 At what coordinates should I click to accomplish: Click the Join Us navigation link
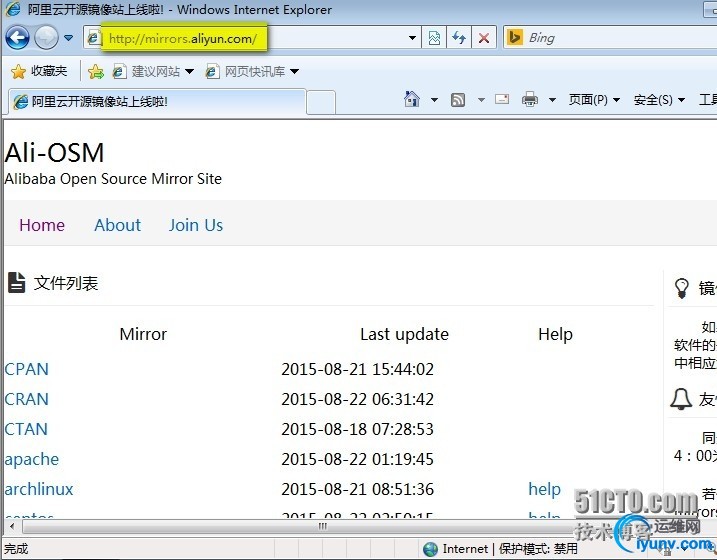tap(196, 225)
